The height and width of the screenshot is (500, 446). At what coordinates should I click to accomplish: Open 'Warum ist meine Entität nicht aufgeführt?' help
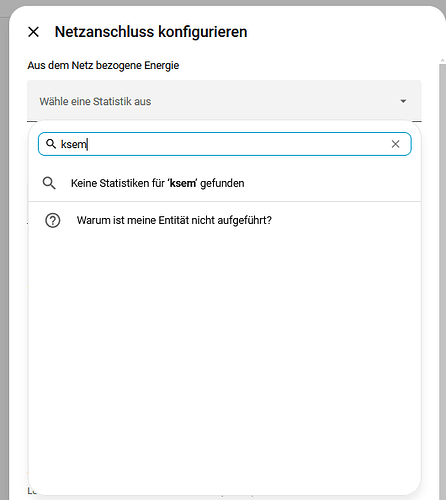[x=225, y=220]
